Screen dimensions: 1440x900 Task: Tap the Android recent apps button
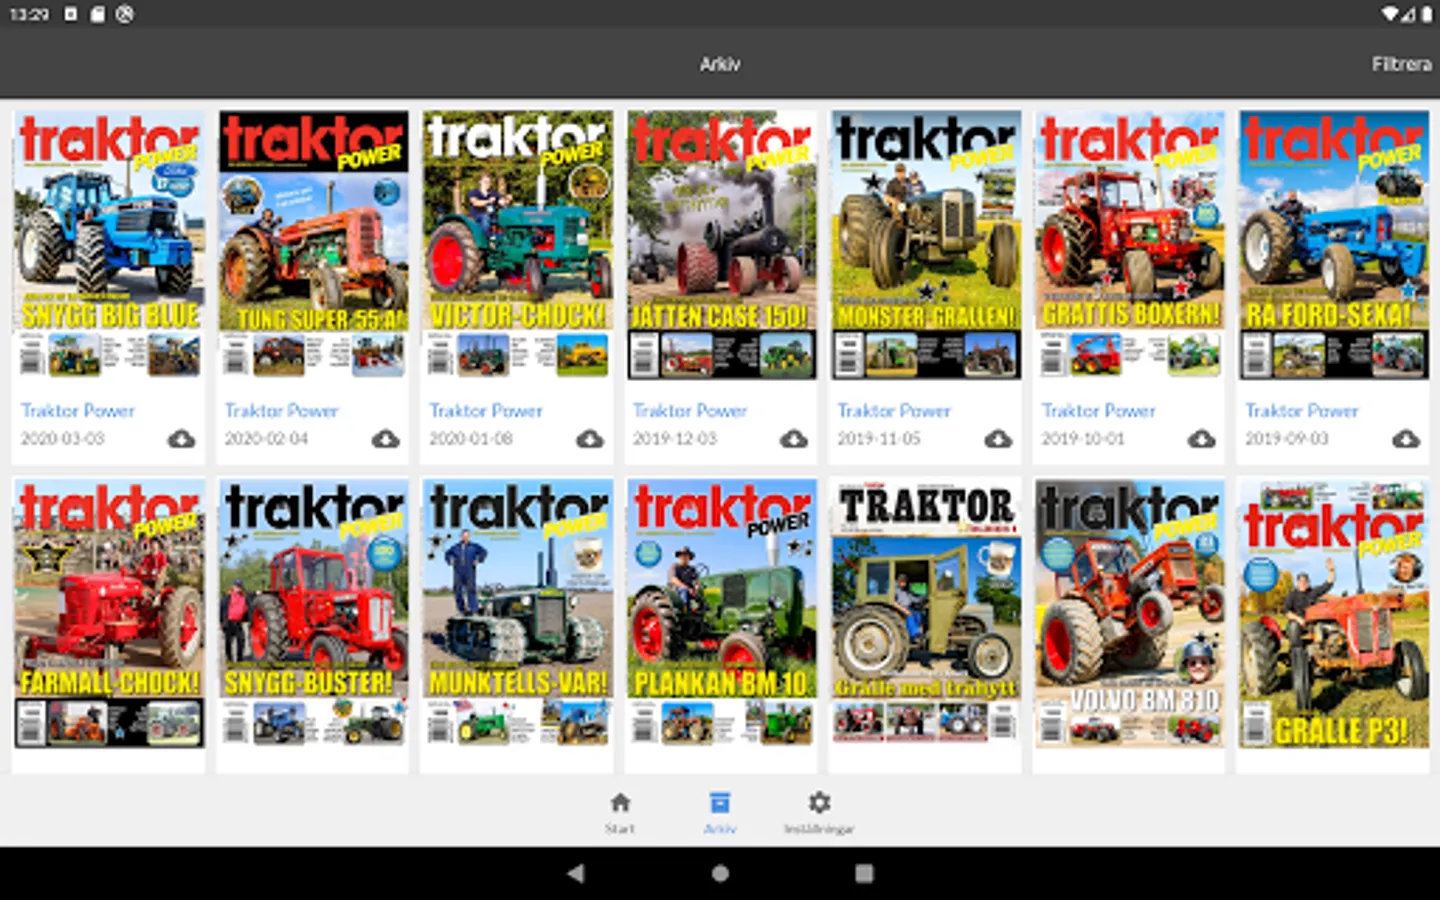[864, 873]
